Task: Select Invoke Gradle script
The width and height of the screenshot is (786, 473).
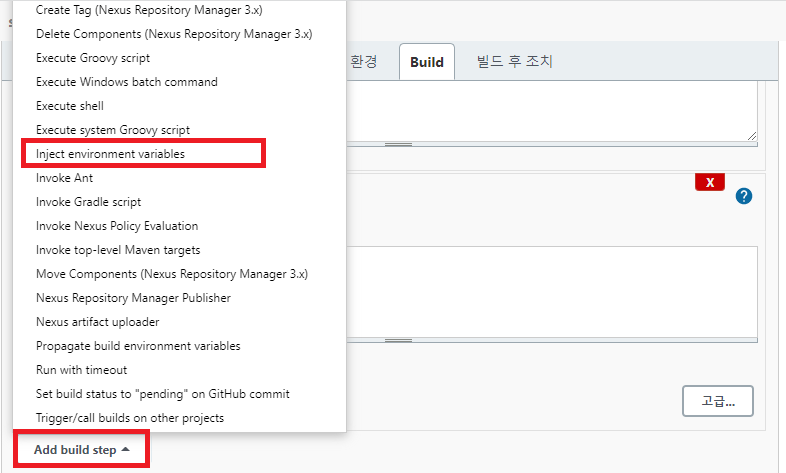Action: coord(88,202)
